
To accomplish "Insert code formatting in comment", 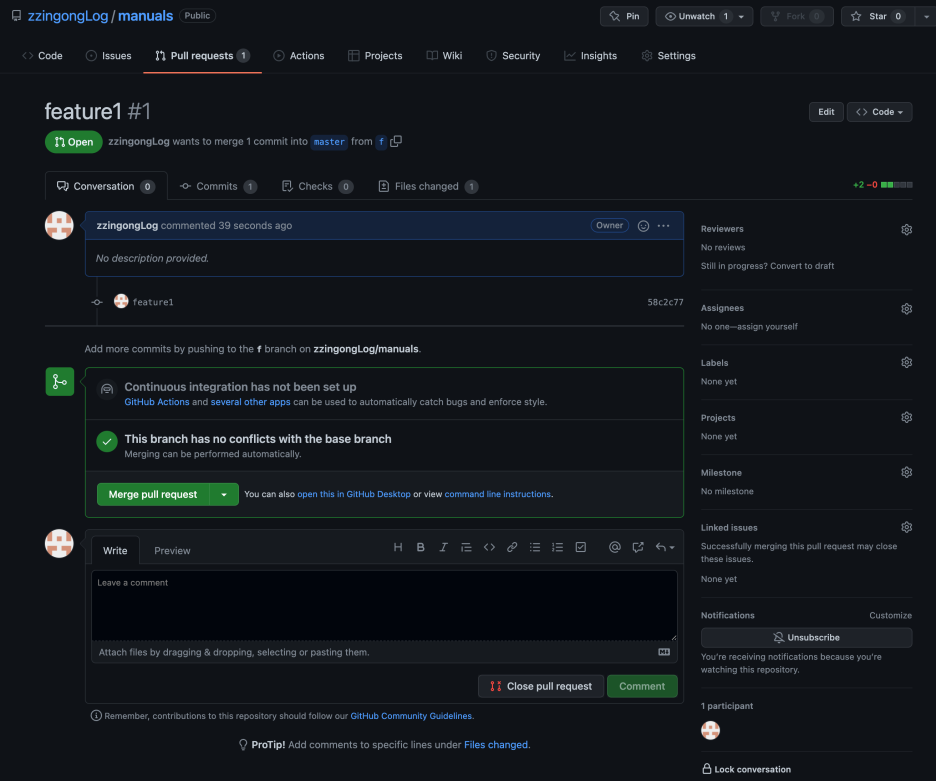I will (x=489, y=547).
